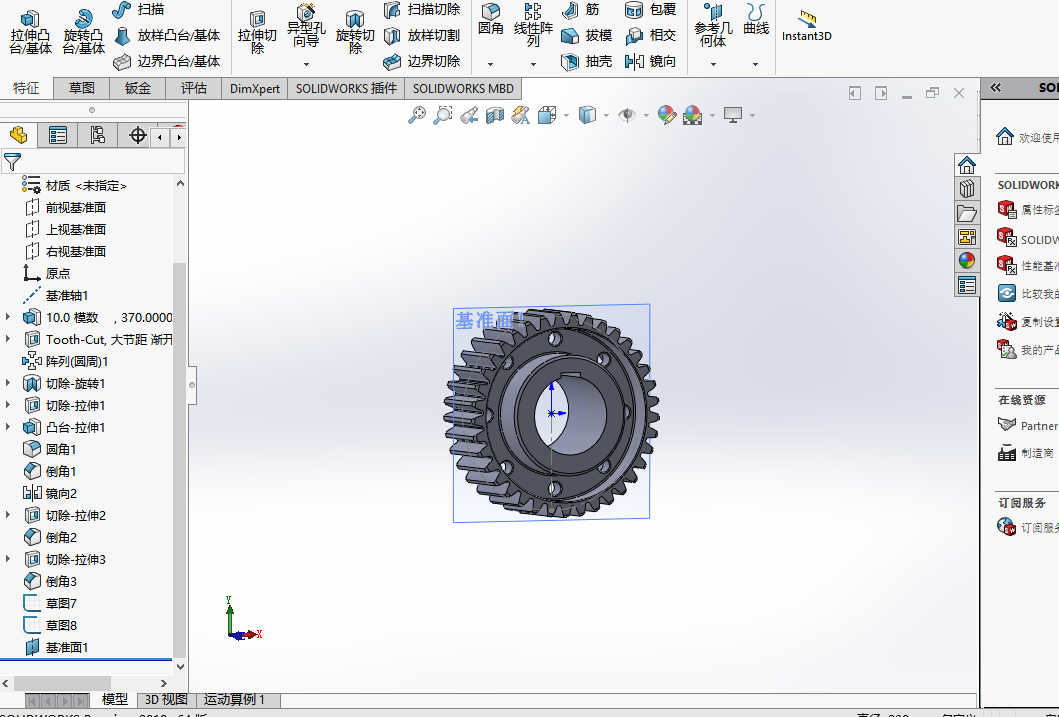Click the 拔模 draft tool
Image resolution: width=1059 pixels, height=717 pixels.
pos(586,35)
